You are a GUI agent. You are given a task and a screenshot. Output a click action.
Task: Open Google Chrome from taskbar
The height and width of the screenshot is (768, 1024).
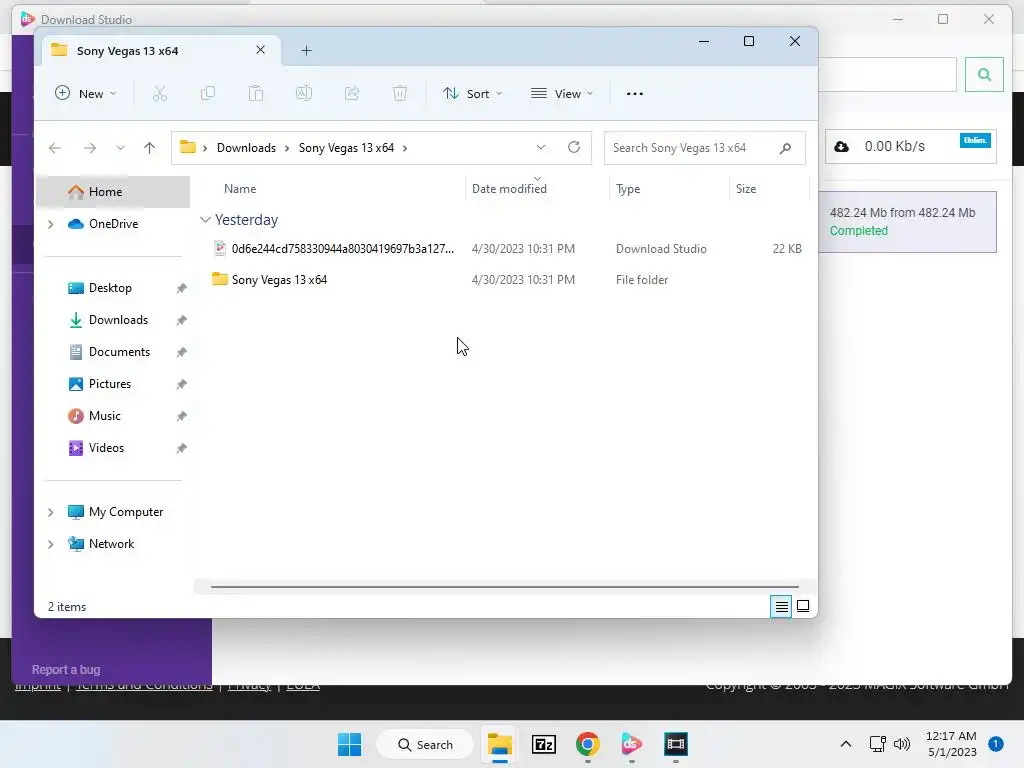[588, 744]
